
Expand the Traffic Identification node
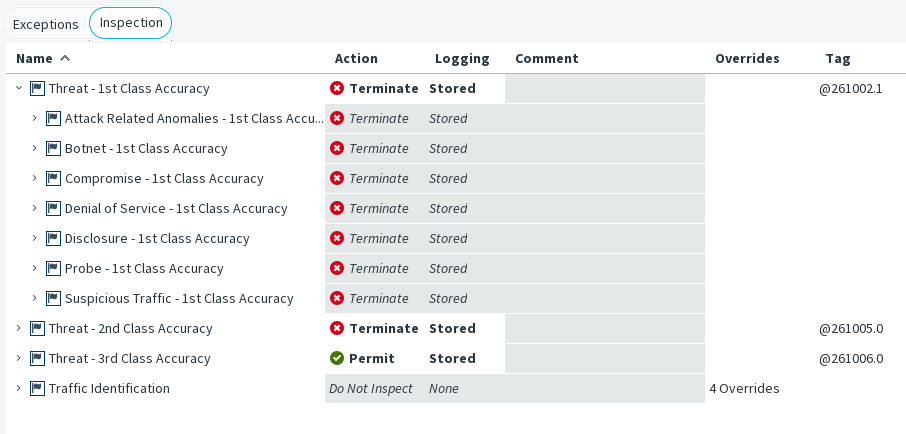pyautogui.click(x=18, y=388)
